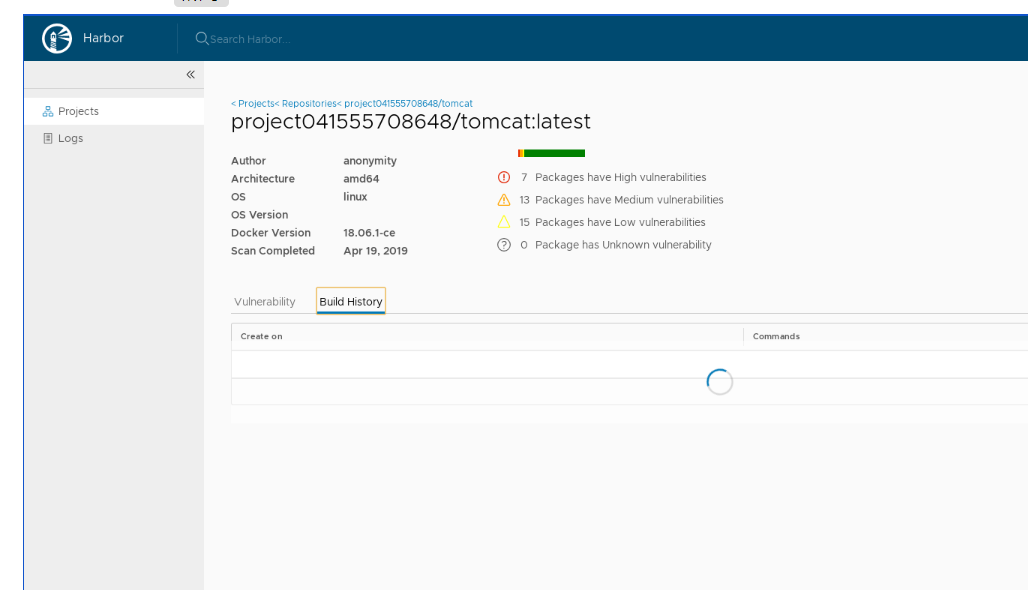Expand the Create on column header
The image size is (1028, 590).
(x=260, y=336)
